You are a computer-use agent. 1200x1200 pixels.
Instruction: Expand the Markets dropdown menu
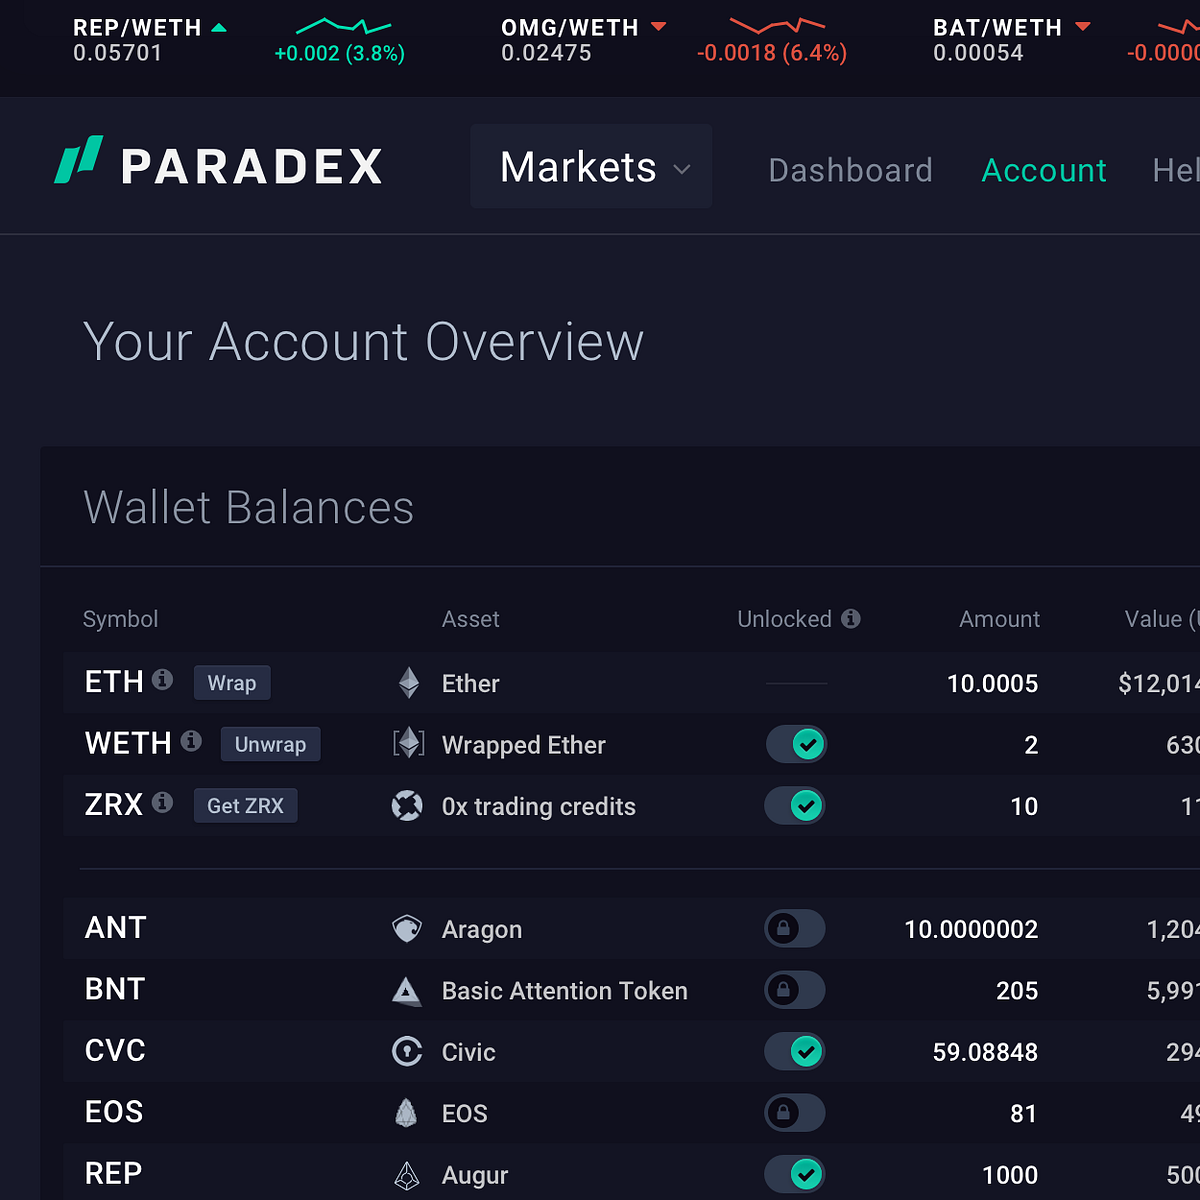tap(591, 167)
